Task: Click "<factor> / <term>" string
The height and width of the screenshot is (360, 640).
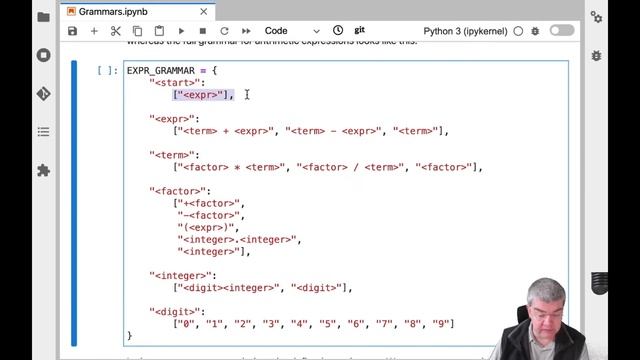Action: coord(350,167)
